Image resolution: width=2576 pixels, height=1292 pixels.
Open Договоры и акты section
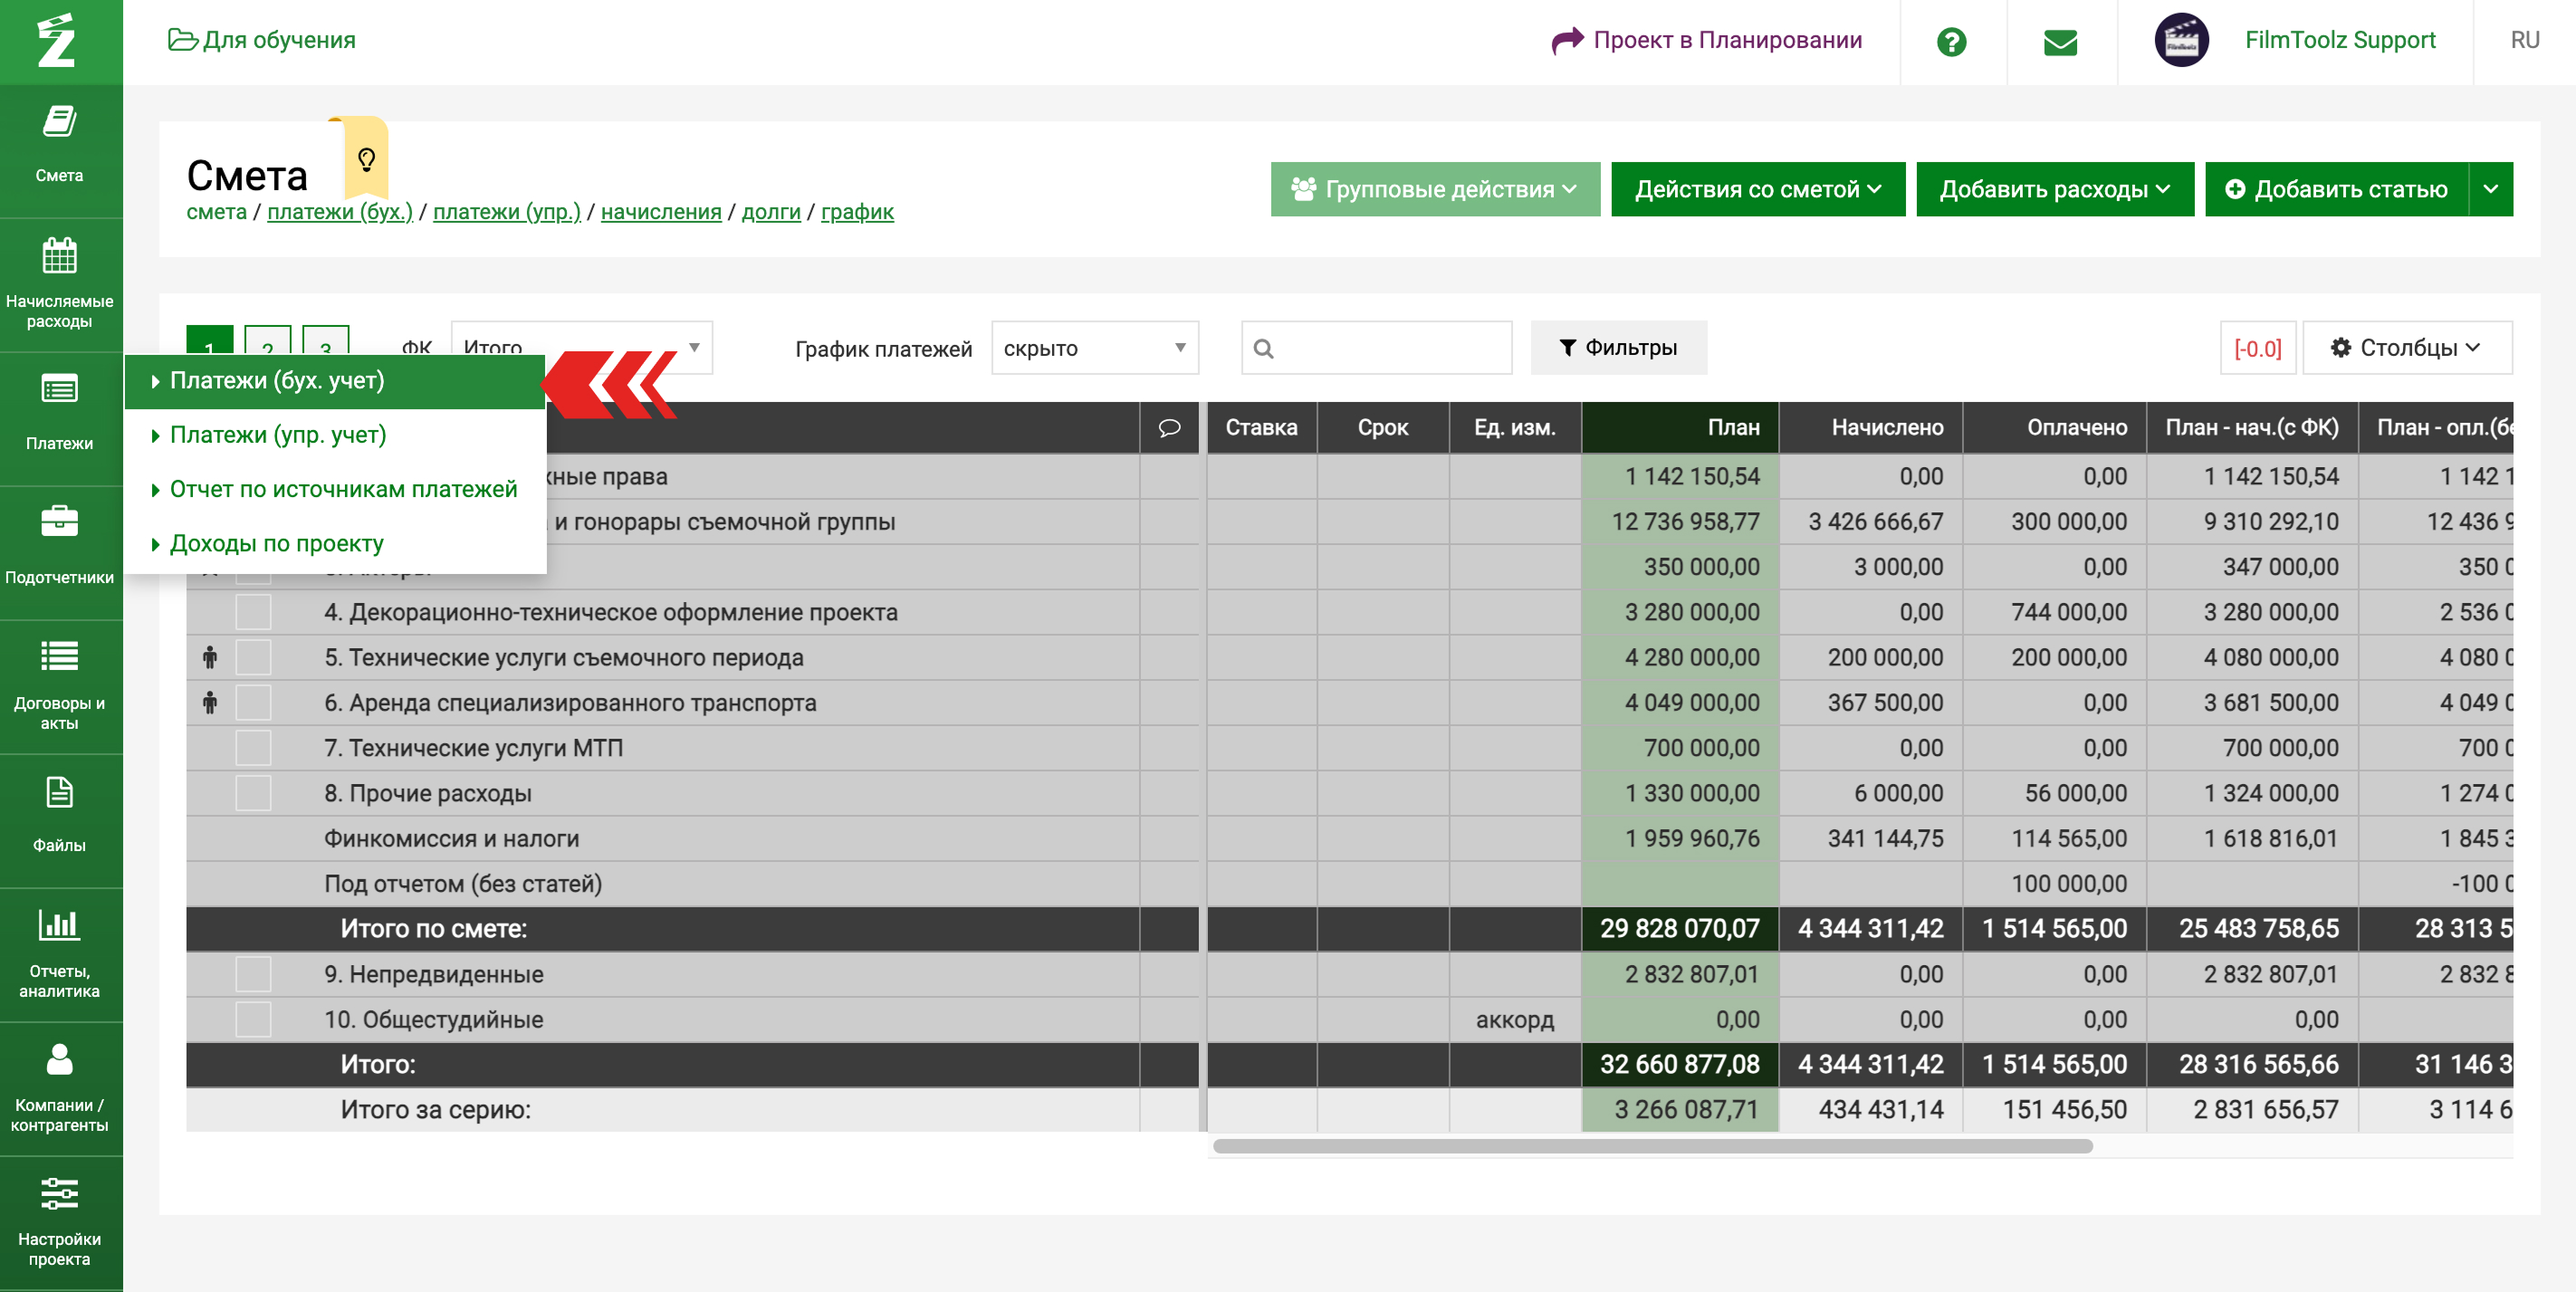point(59,684)
